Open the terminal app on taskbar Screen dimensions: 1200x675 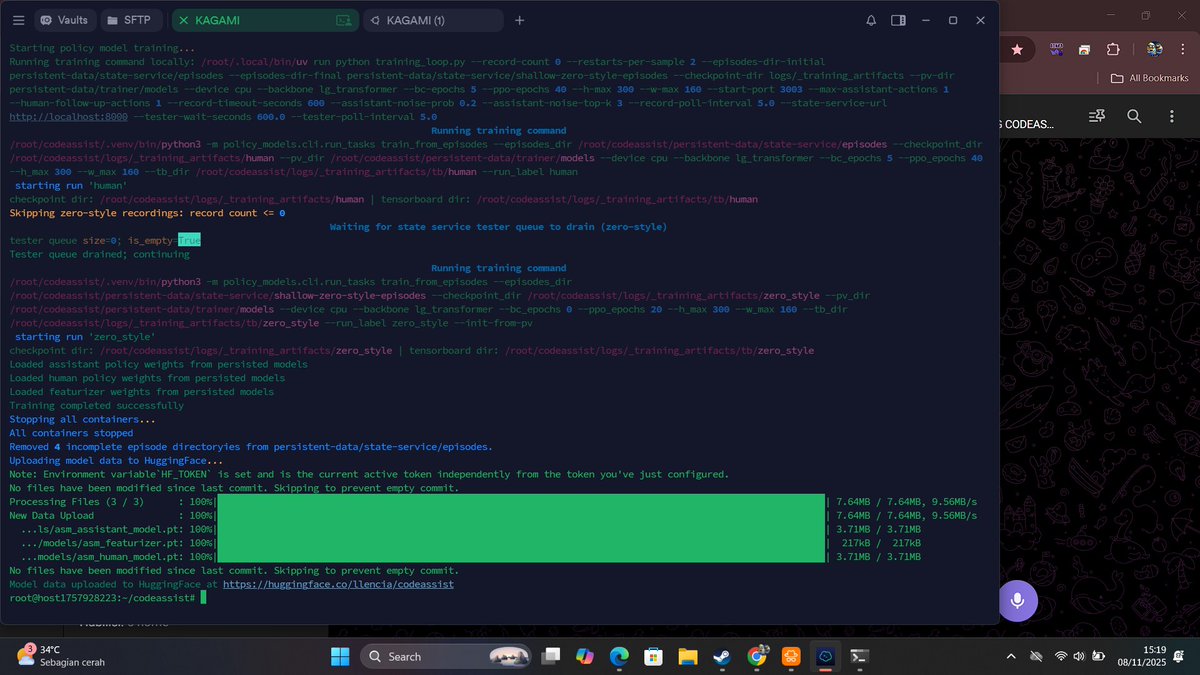[x=860, y=656]
